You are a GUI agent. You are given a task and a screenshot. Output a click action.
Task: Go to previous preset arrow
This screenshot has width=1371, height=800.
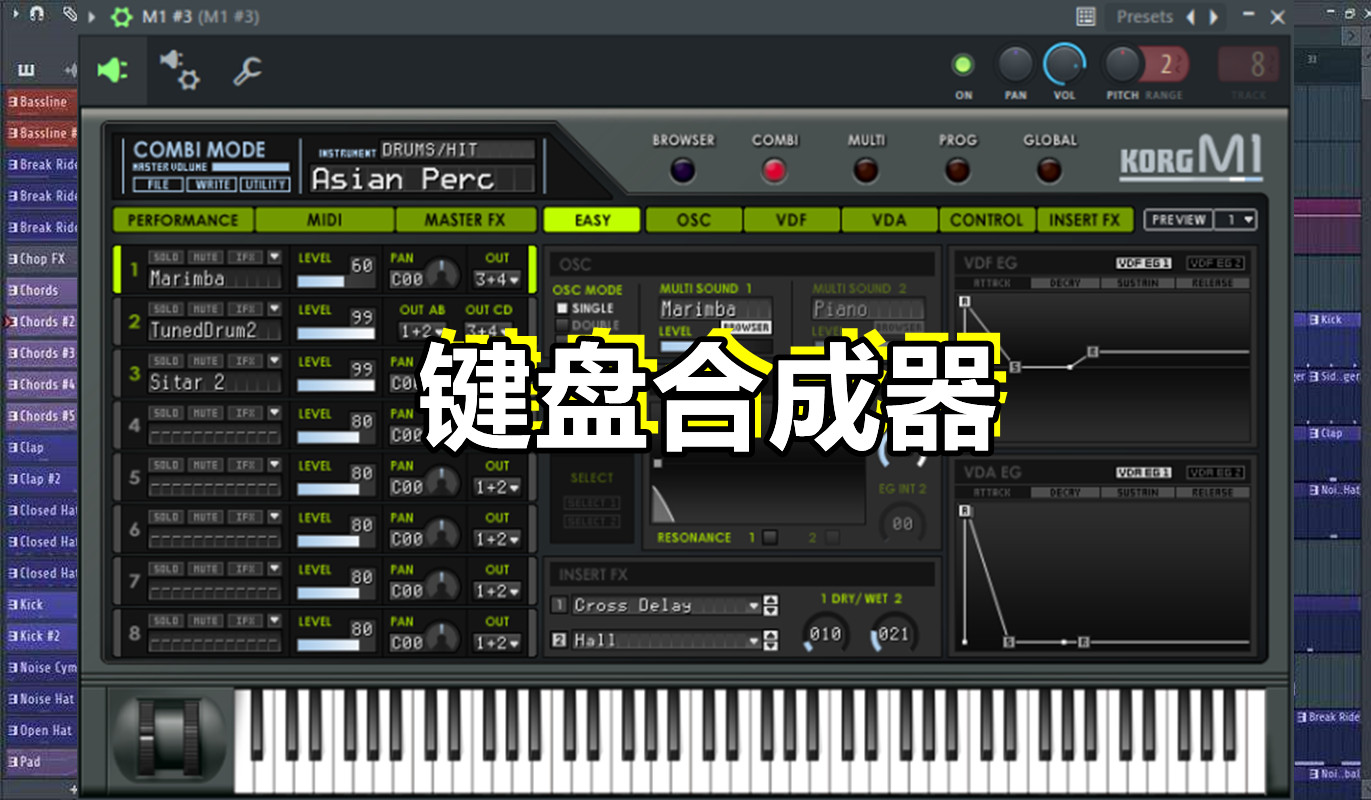coord(1190,17)
